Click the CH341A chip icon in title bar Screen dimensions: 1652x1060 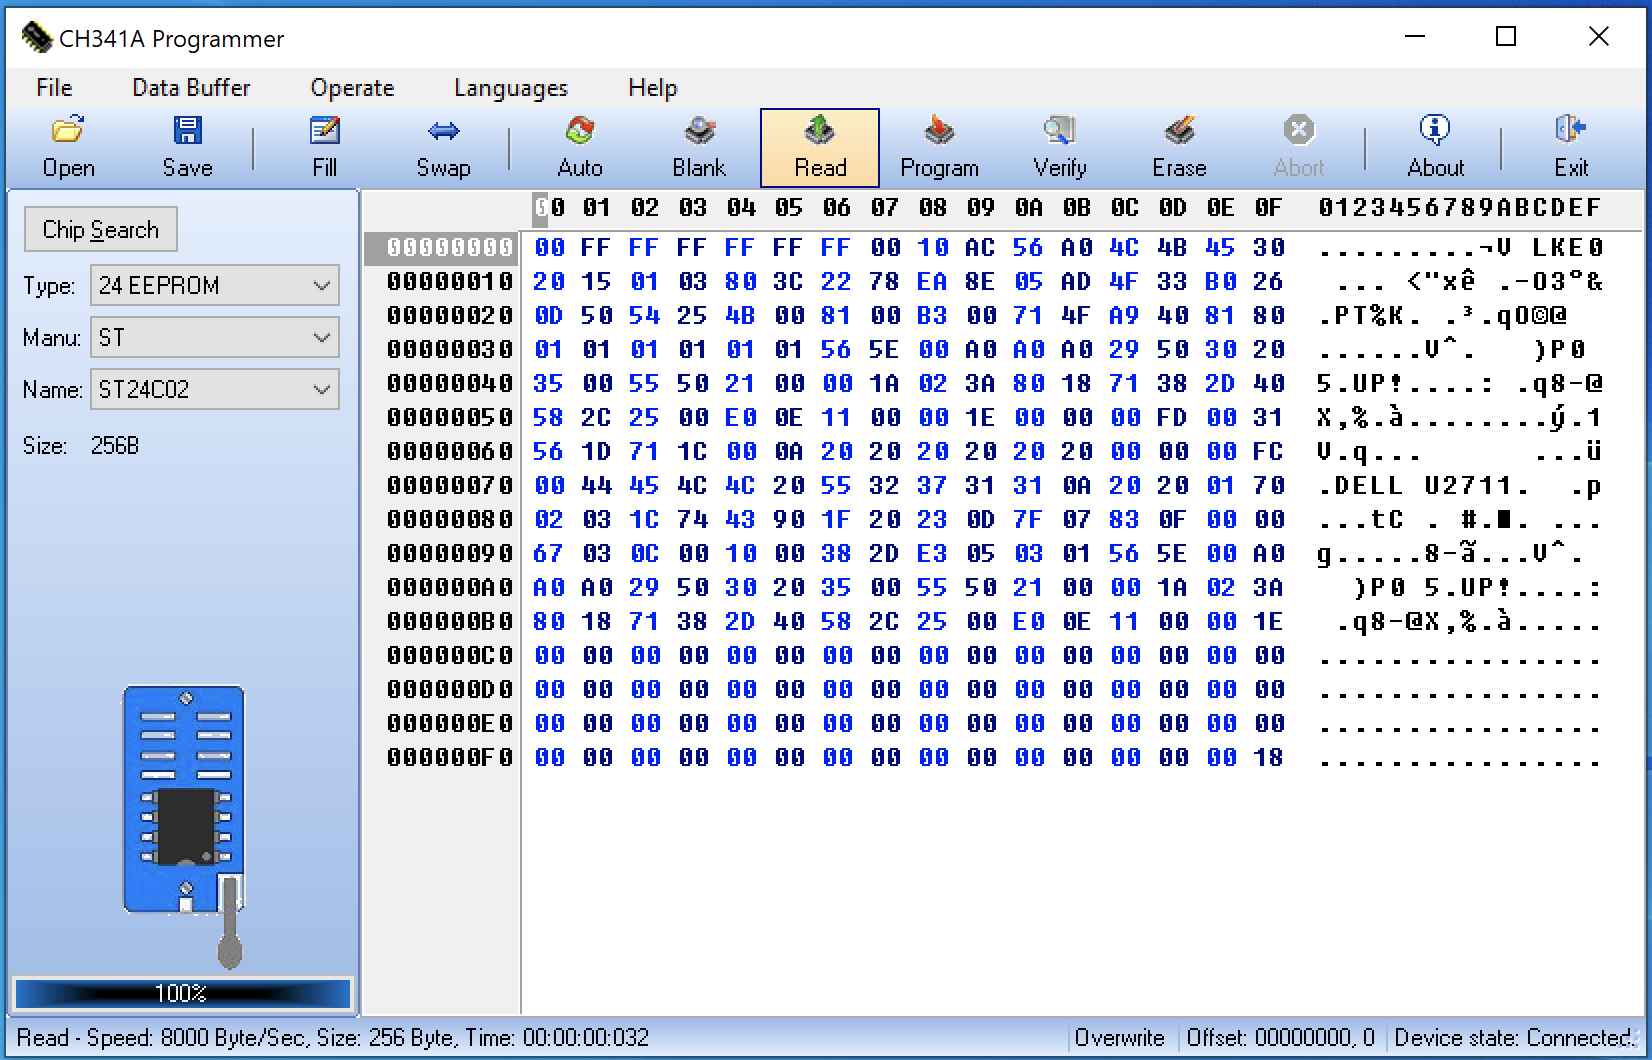[x=36, y=38]
